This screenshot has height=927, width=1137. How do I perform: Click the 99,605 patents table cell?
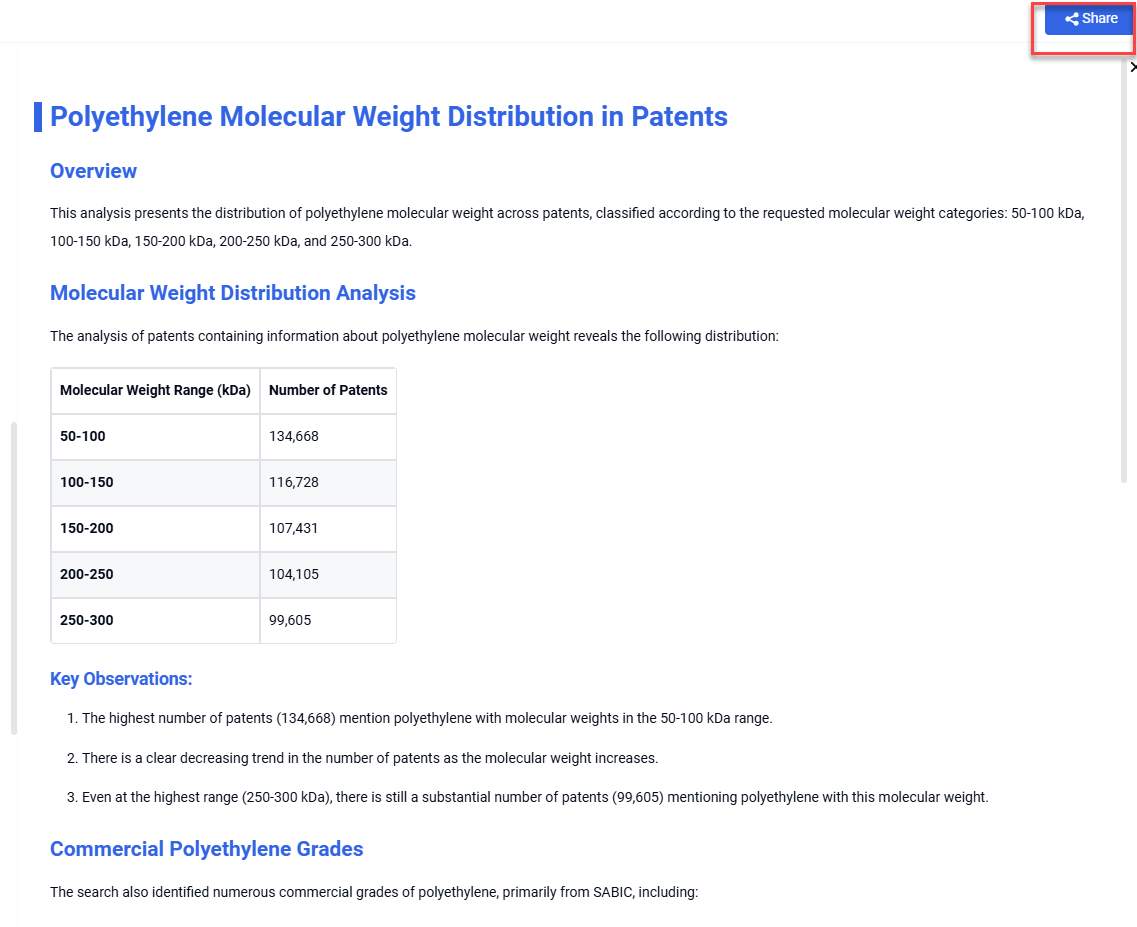coord(290,620)
